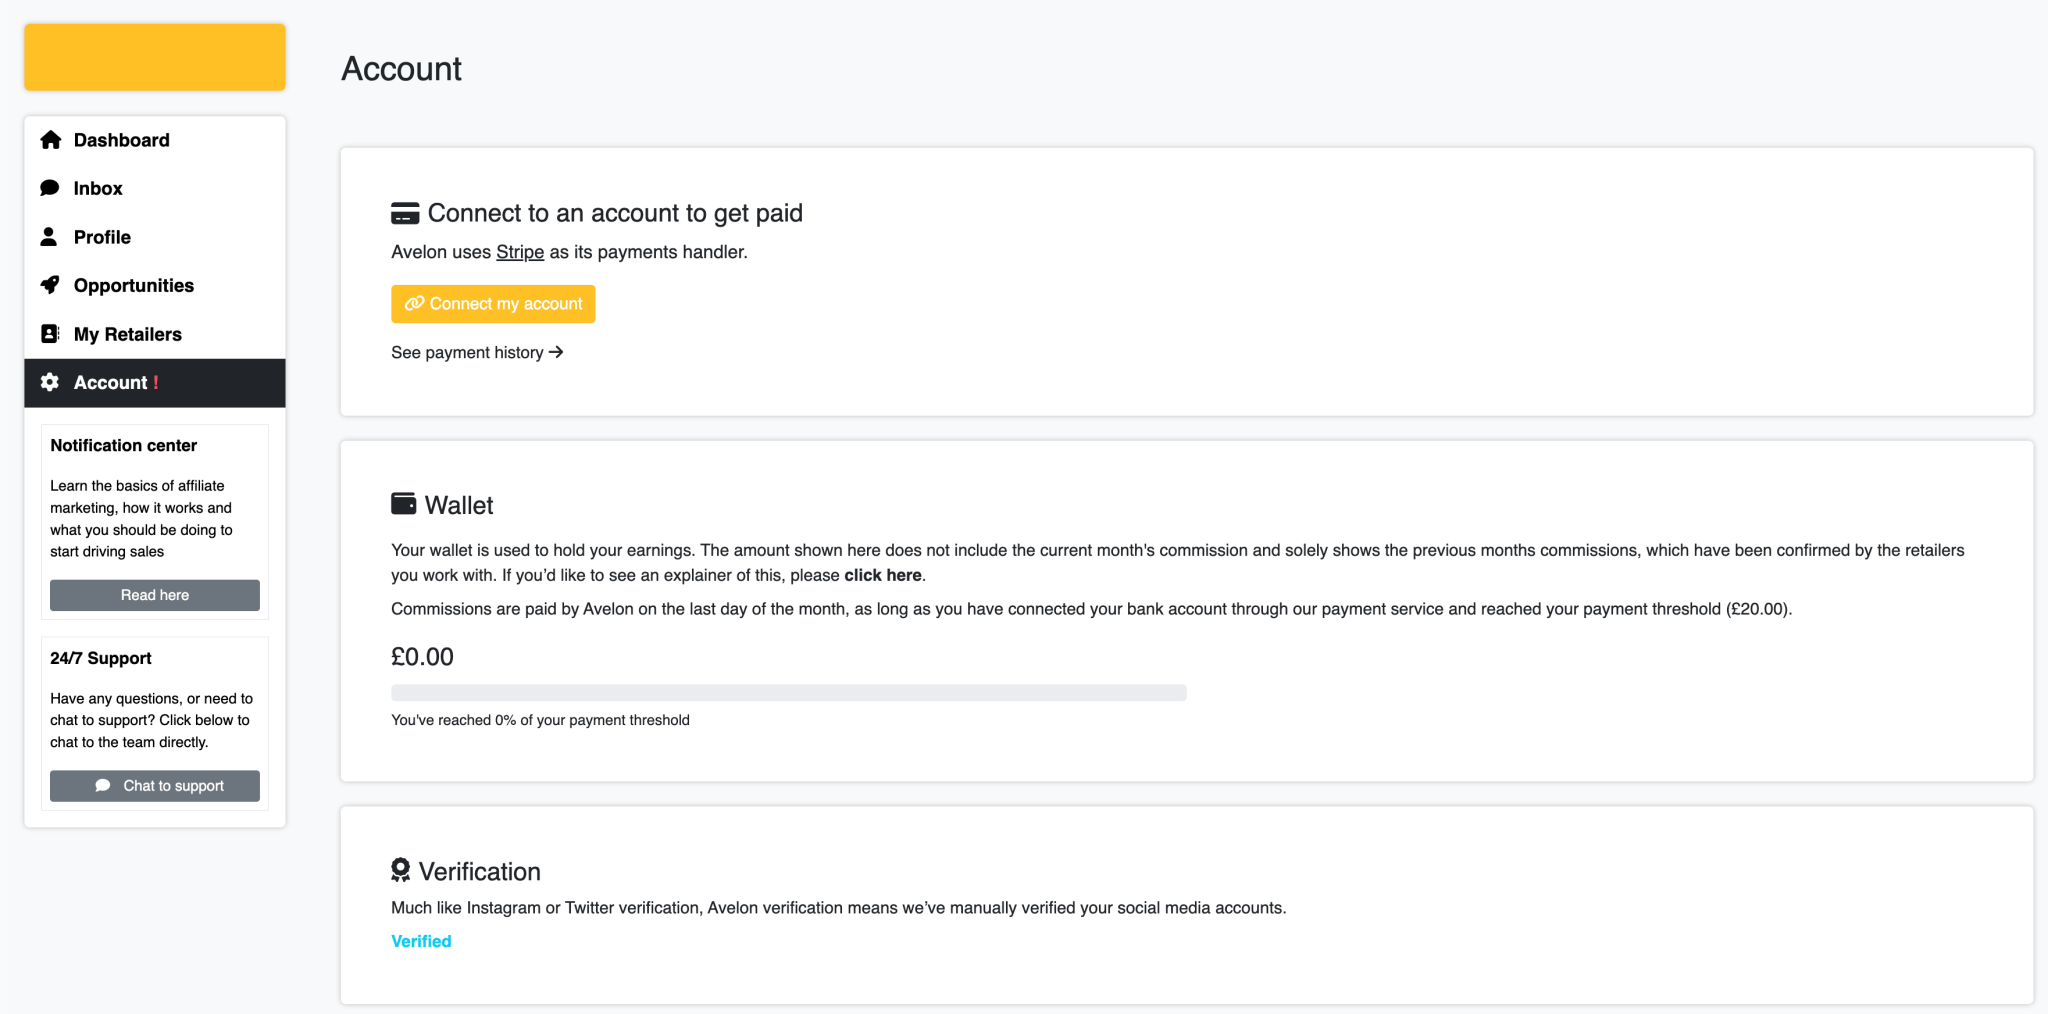Image resolution: width=2048 pixels, height=1014 pixels.
Task: Click the Dashboard home icon
Action: point(51,140)
